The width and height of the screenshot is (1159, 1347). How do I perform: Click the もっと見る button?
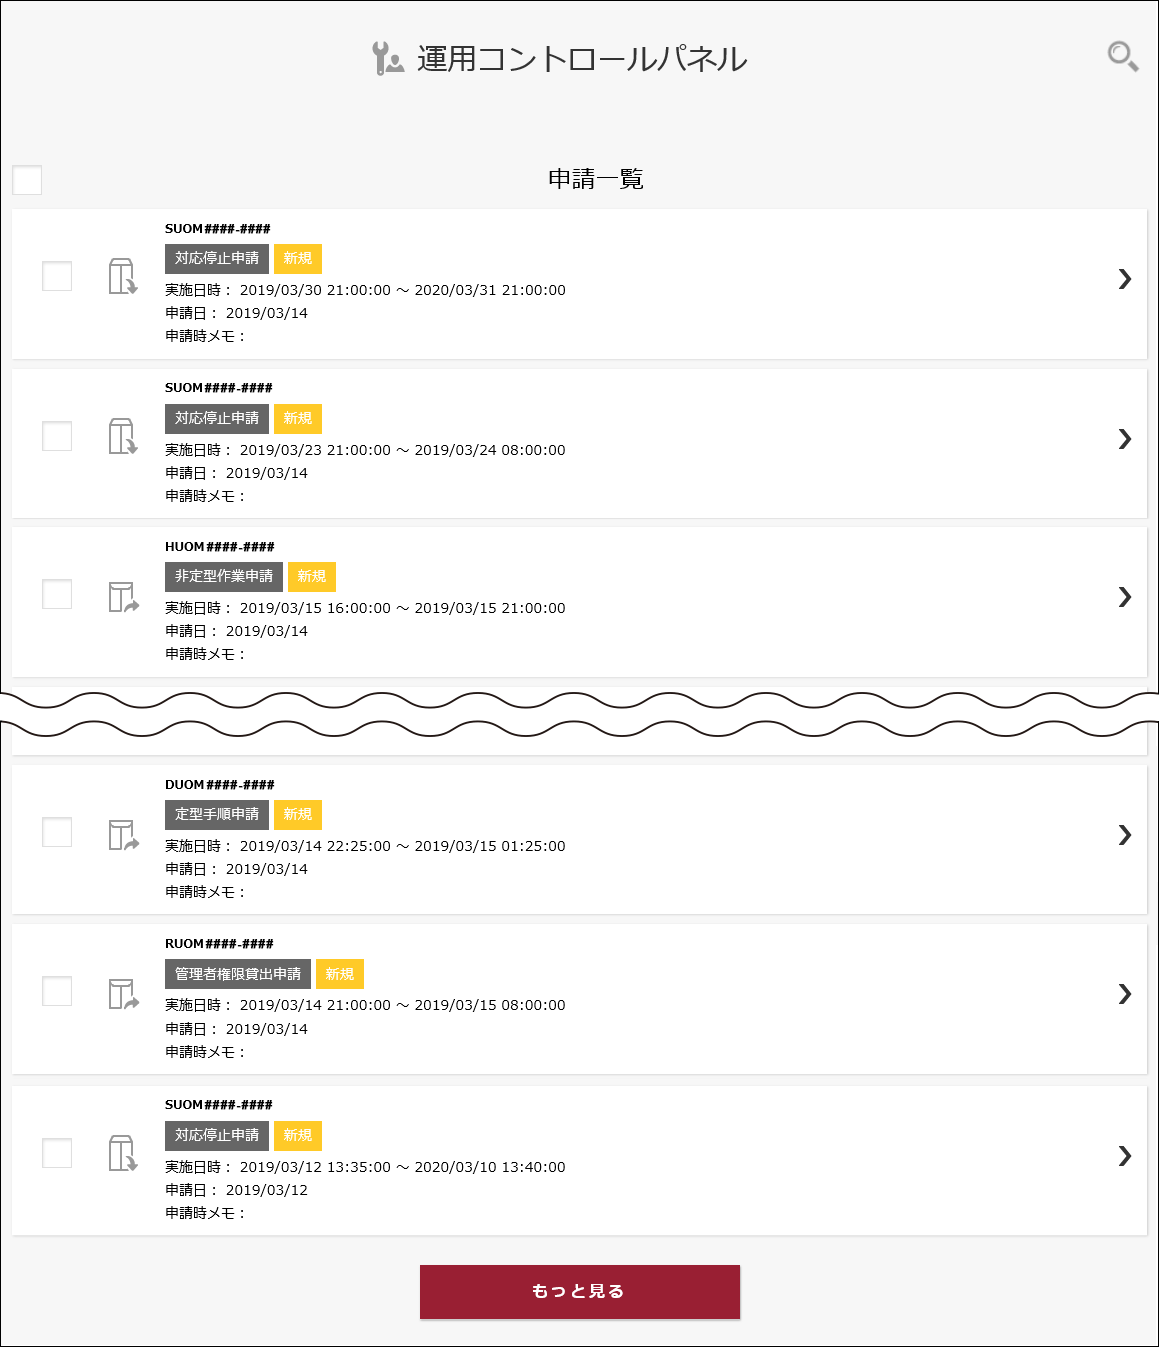point(580,1291)
